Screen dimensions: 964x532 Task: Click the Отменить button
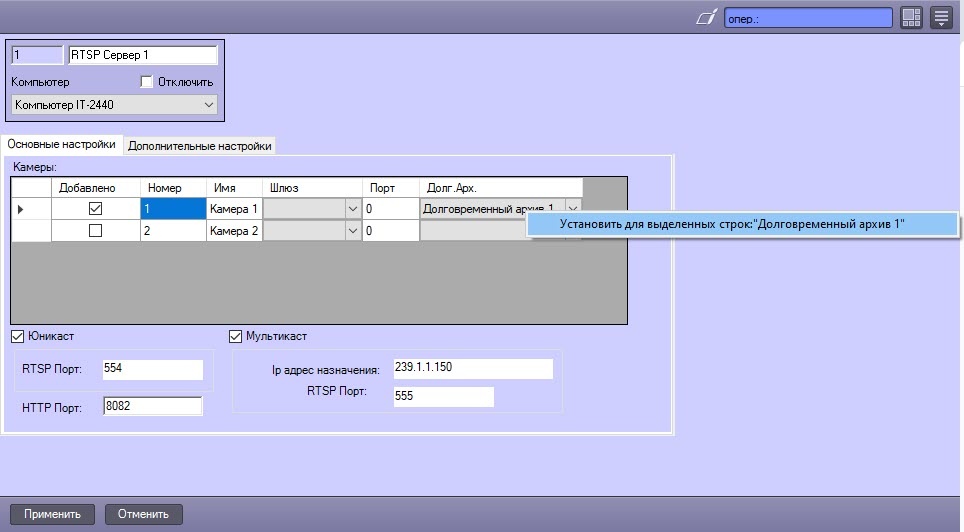click(143, 514)
